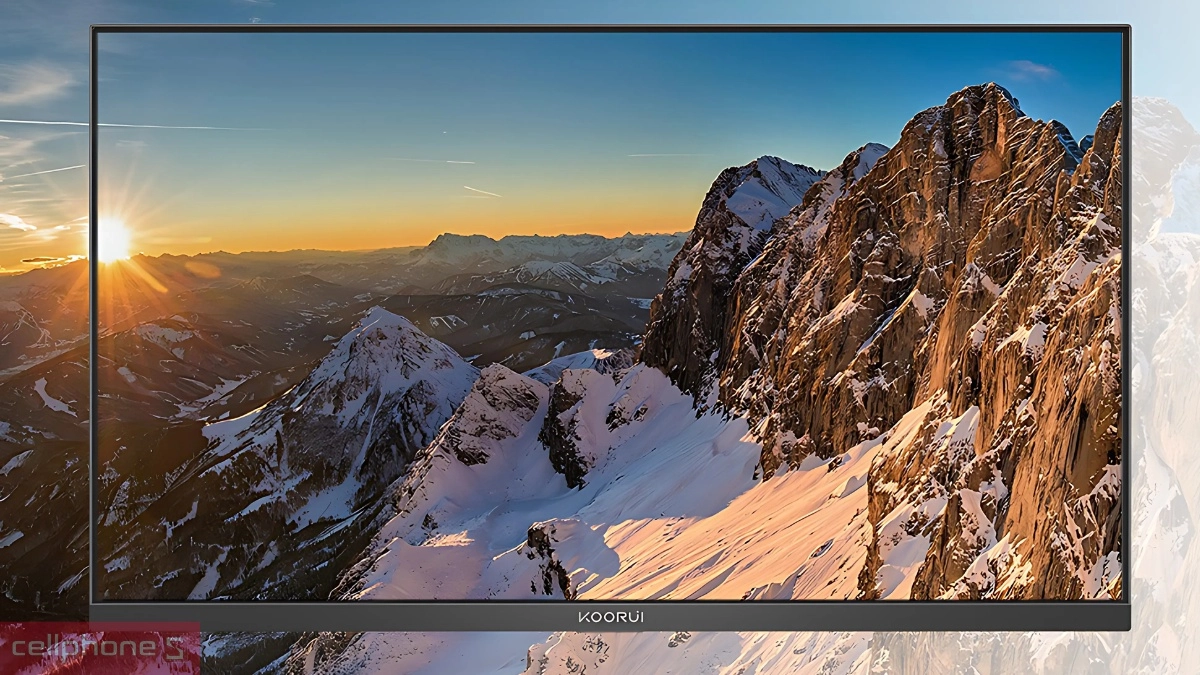Click the small cloud in the upper-right sky
Viewport: 1200px width, 675px height.
[x=1030, y=70]
